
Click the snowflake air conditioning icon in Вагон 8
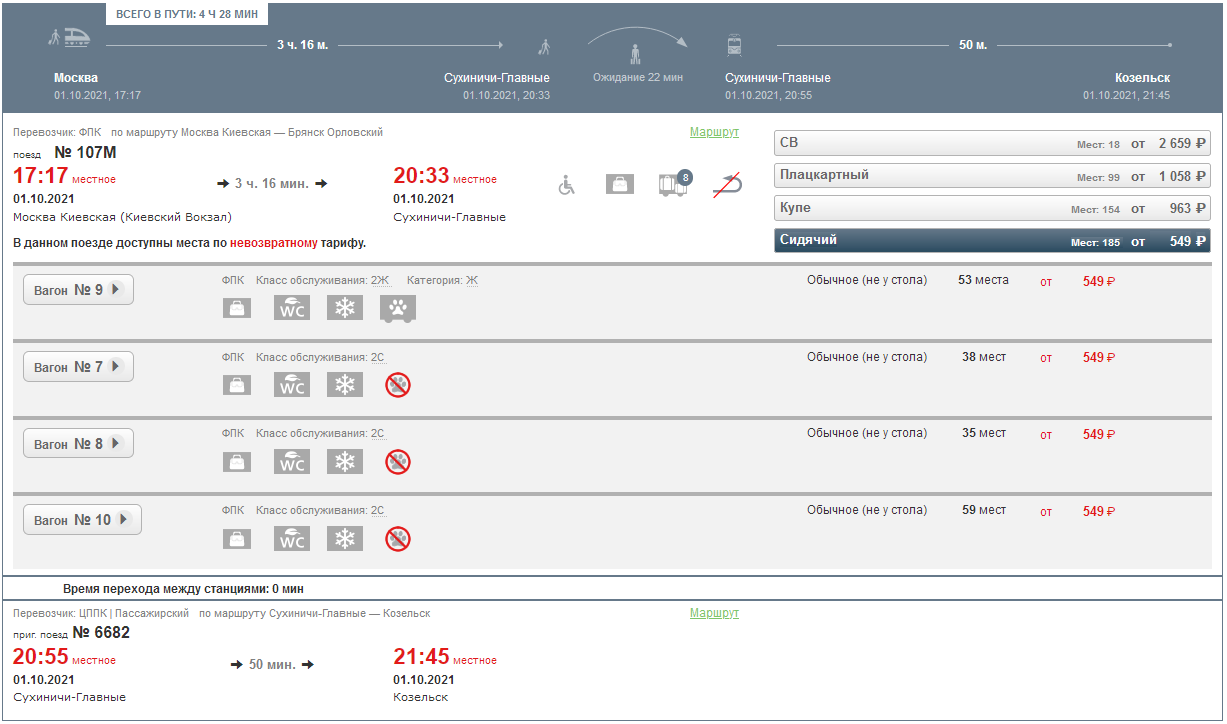(x=345, y=462)
